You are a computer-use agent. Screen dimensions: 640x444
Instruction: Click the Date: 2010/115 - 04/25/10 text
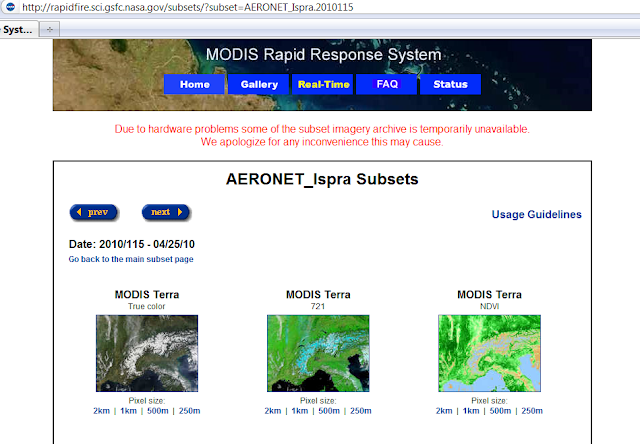[132, 244]
